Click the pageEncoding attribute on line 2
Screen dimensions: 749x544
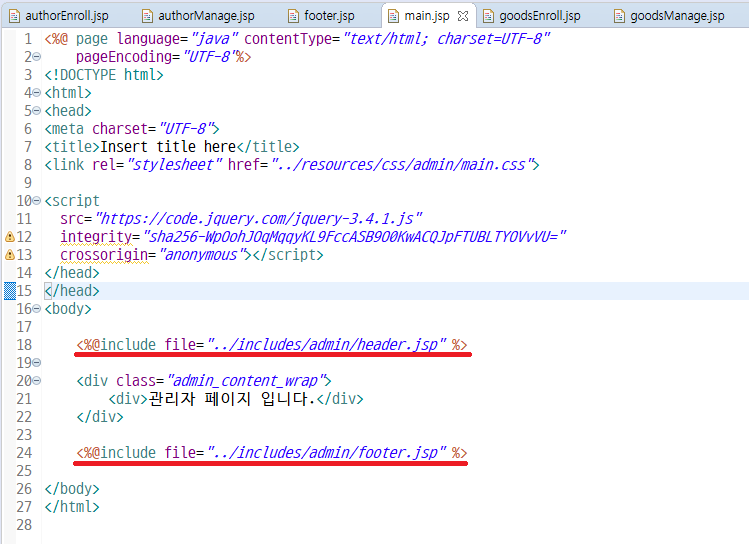(124, 57)
